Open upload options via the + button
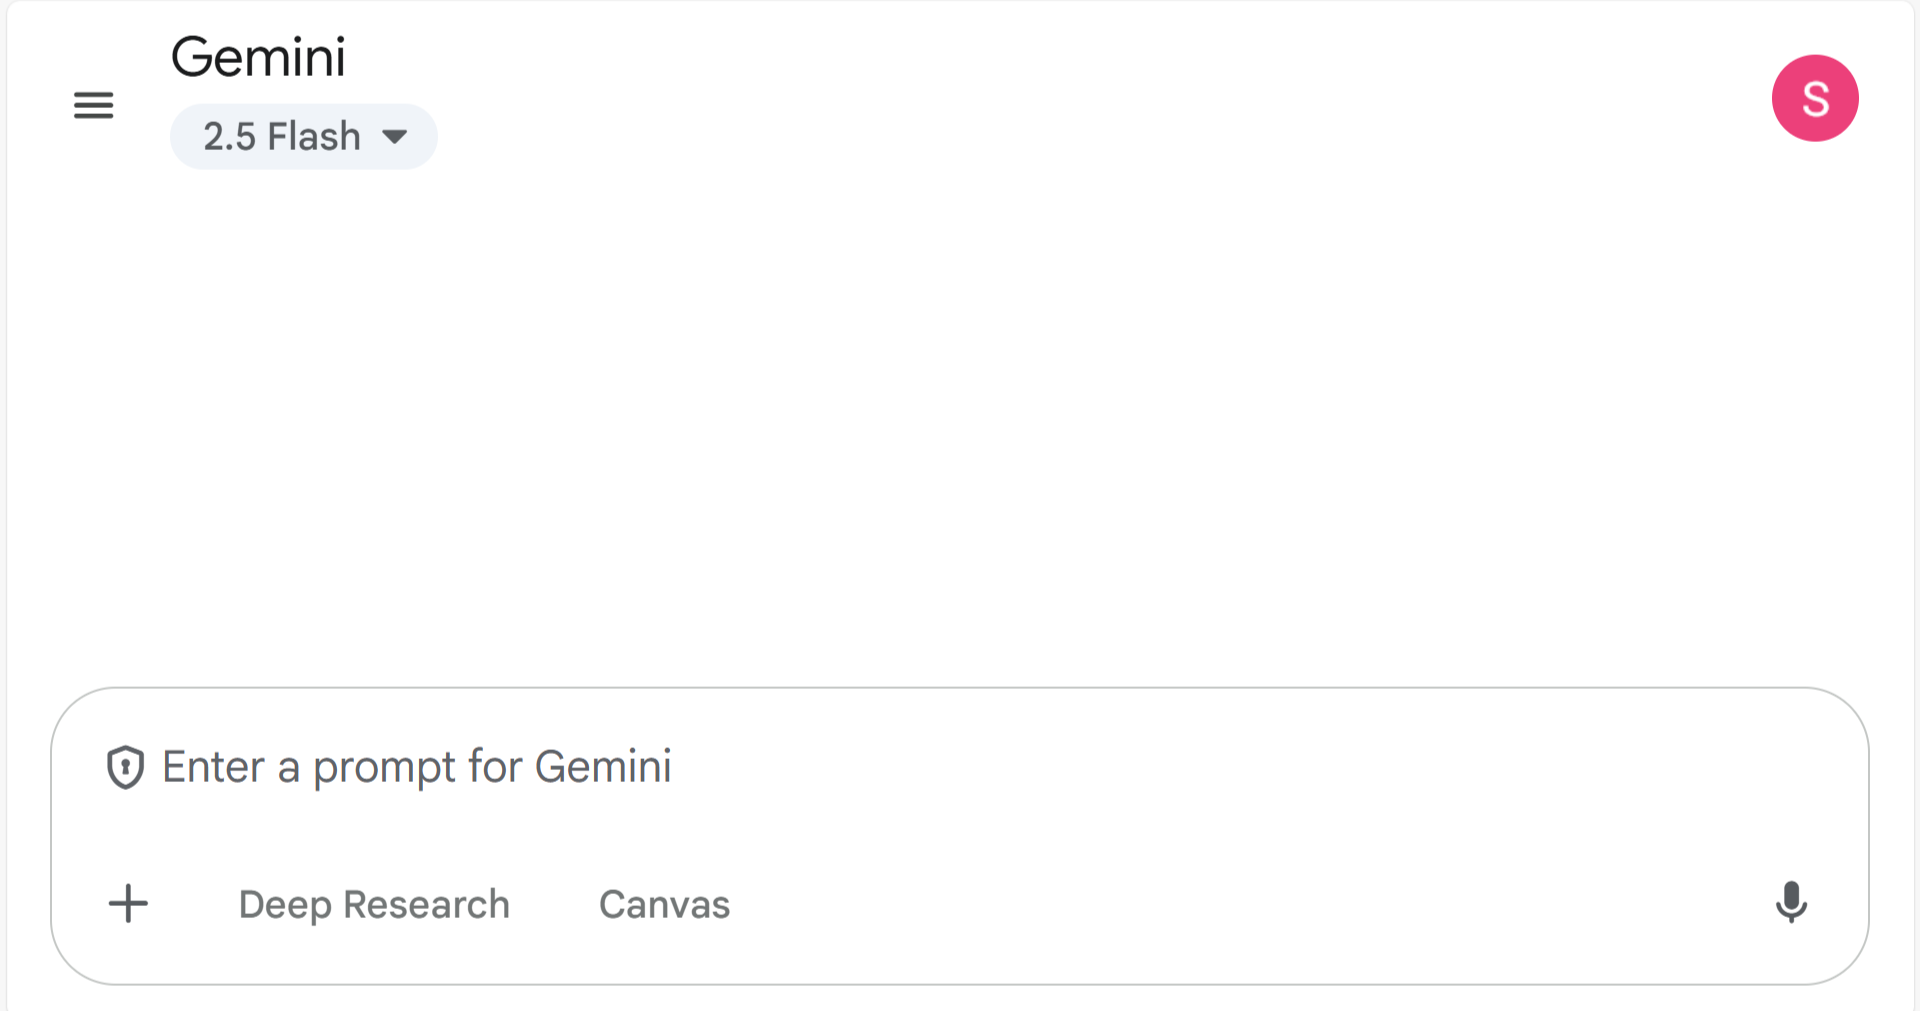Screen dimensions: 1920x1011 (128, 903)
